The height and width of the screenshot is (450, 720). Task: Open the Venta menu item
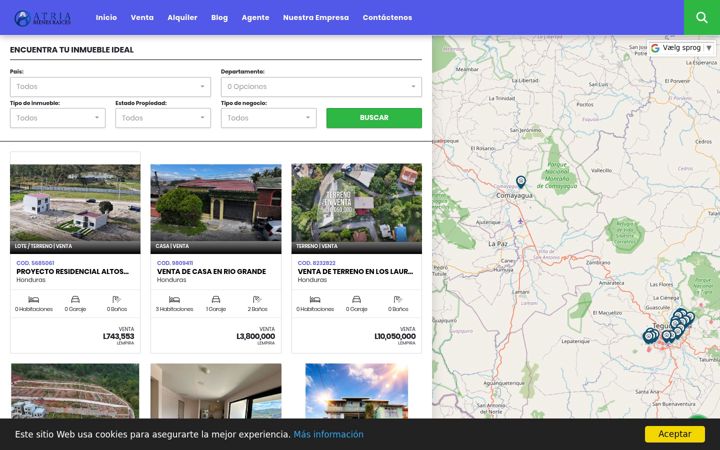tap(142, 17)
